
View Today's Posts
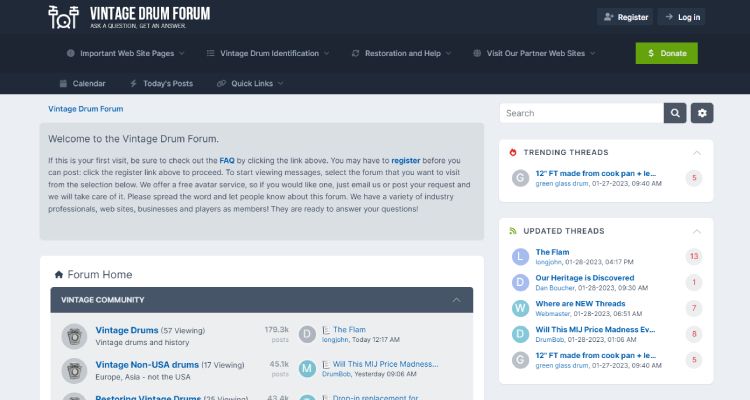[x=161, y=83]
